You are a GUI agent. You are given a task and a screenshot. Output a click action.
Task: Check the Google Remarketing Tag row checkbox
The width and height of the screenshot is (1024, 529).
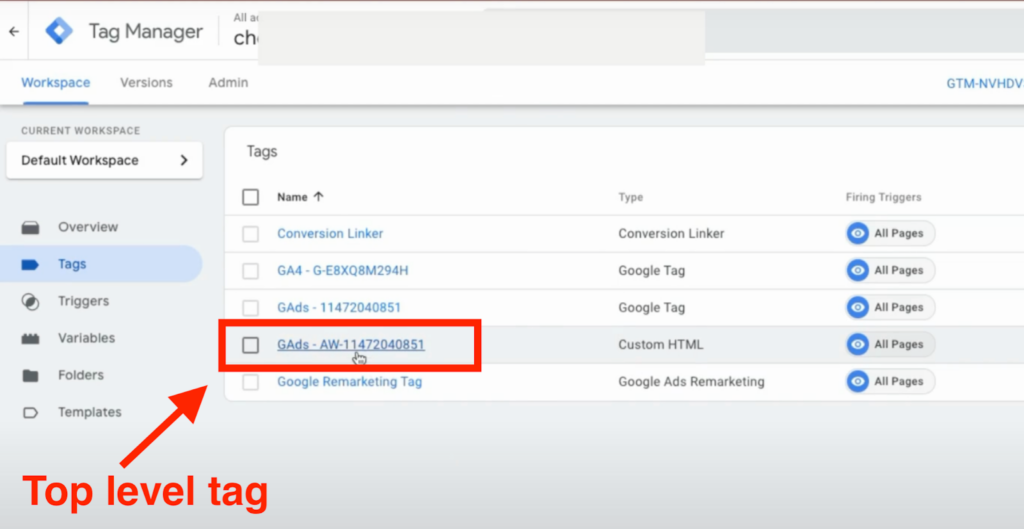[250, 382]
